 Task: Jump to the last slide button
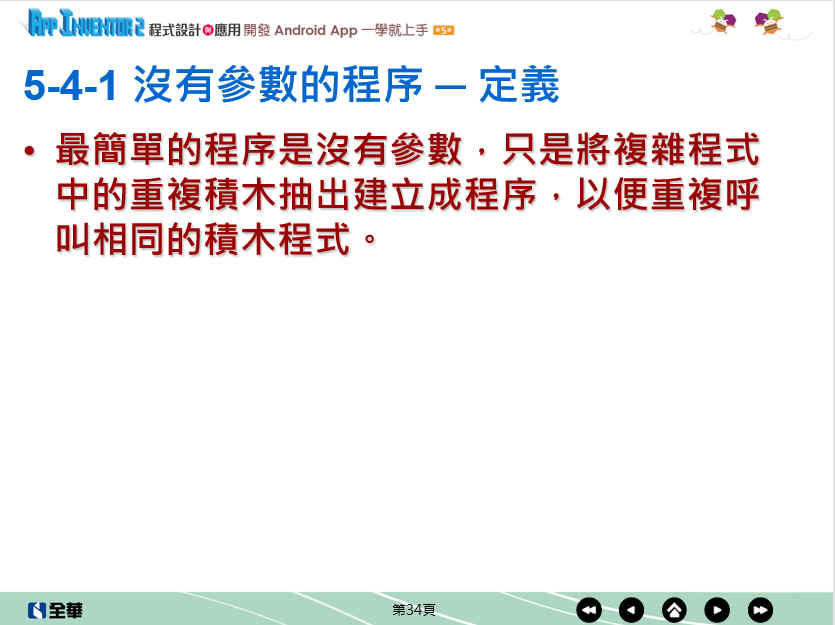[x=760, y=609]
